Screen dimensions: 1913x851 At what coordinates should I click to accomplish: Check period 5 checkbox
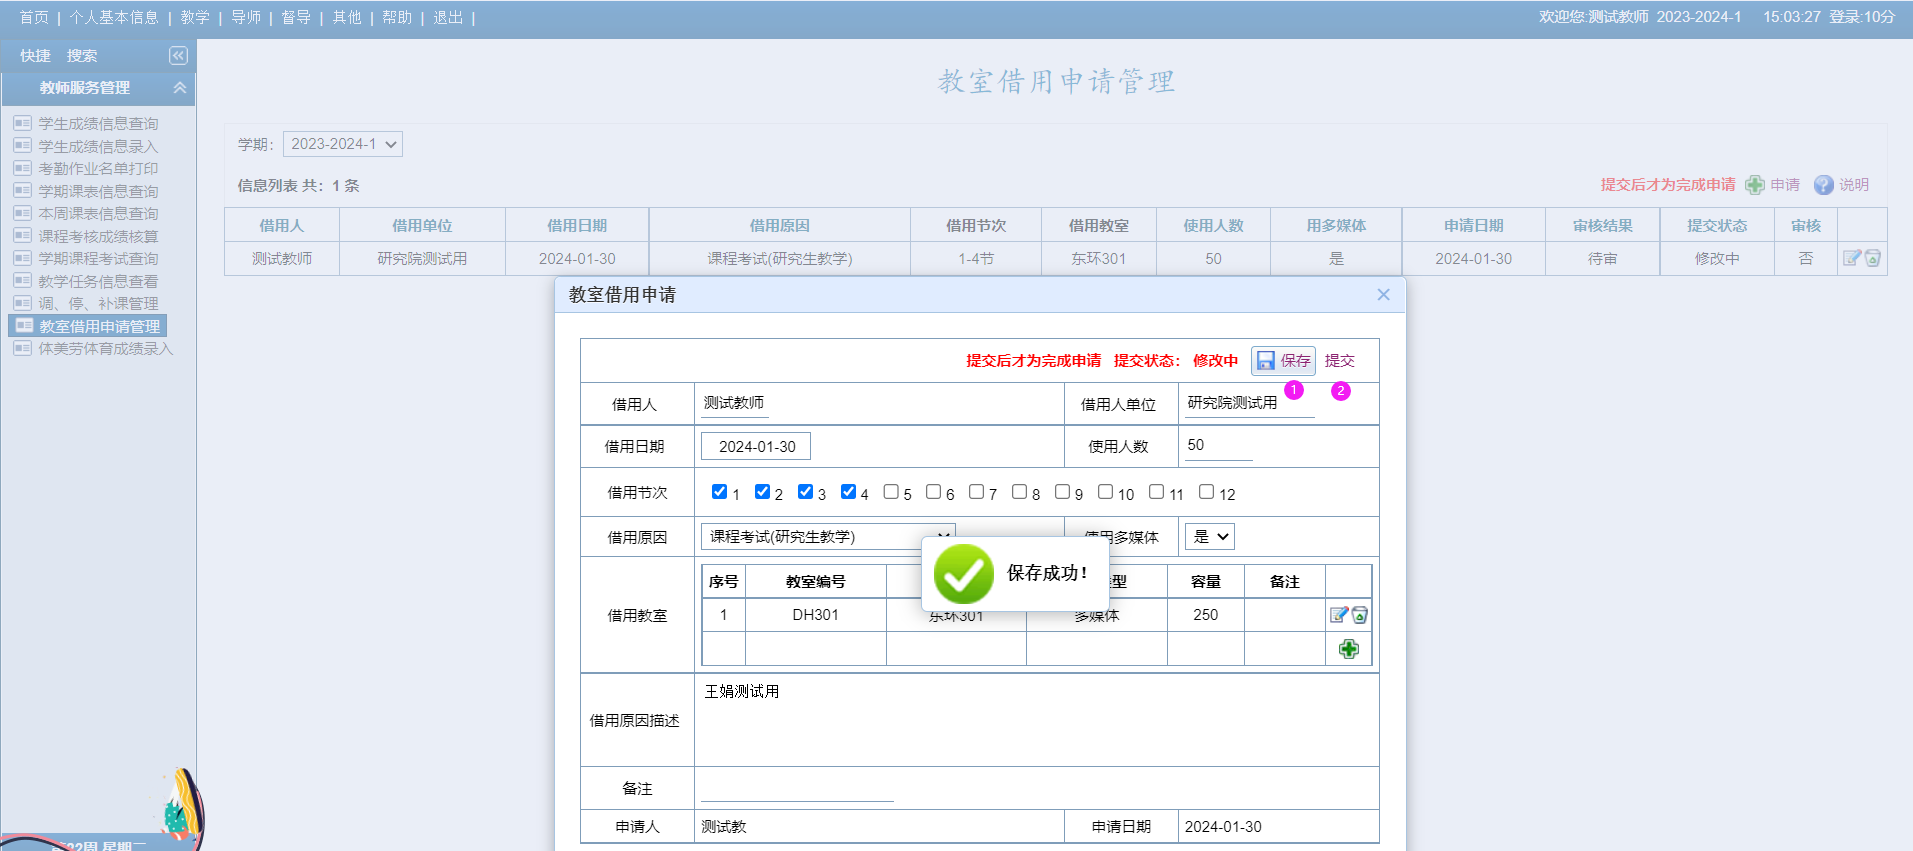891,492
